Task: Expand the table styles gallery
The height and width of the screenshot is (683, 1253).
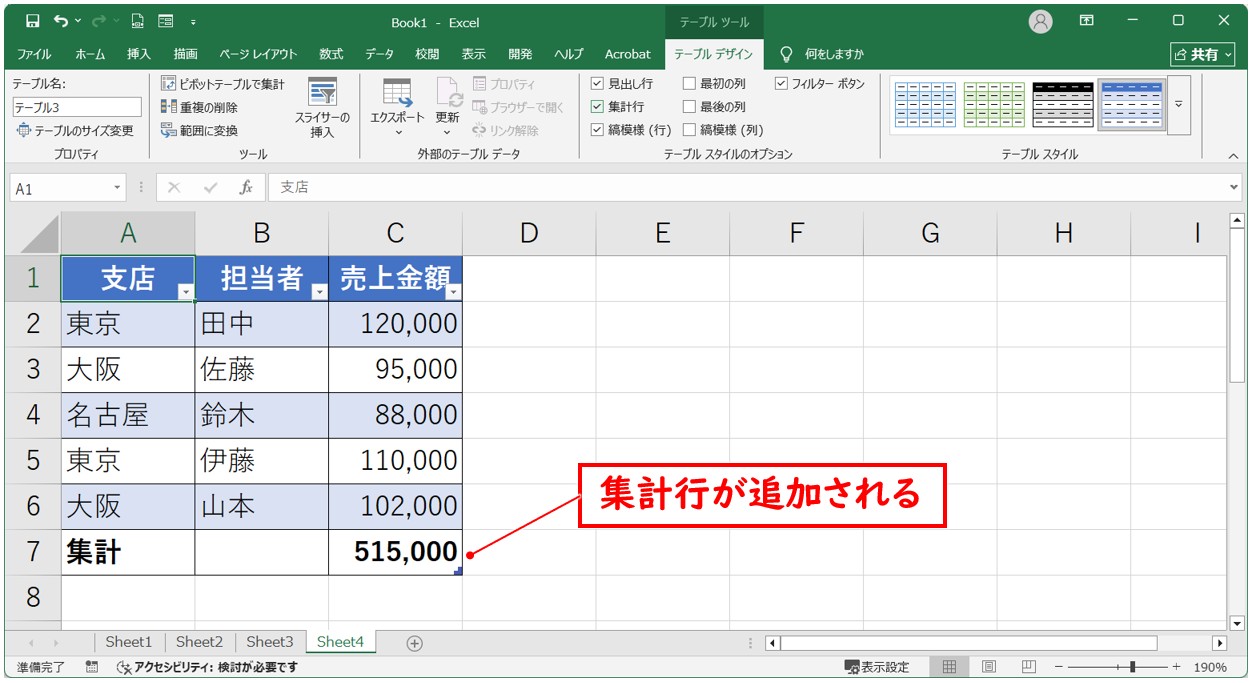Action: pos(1179,105)
